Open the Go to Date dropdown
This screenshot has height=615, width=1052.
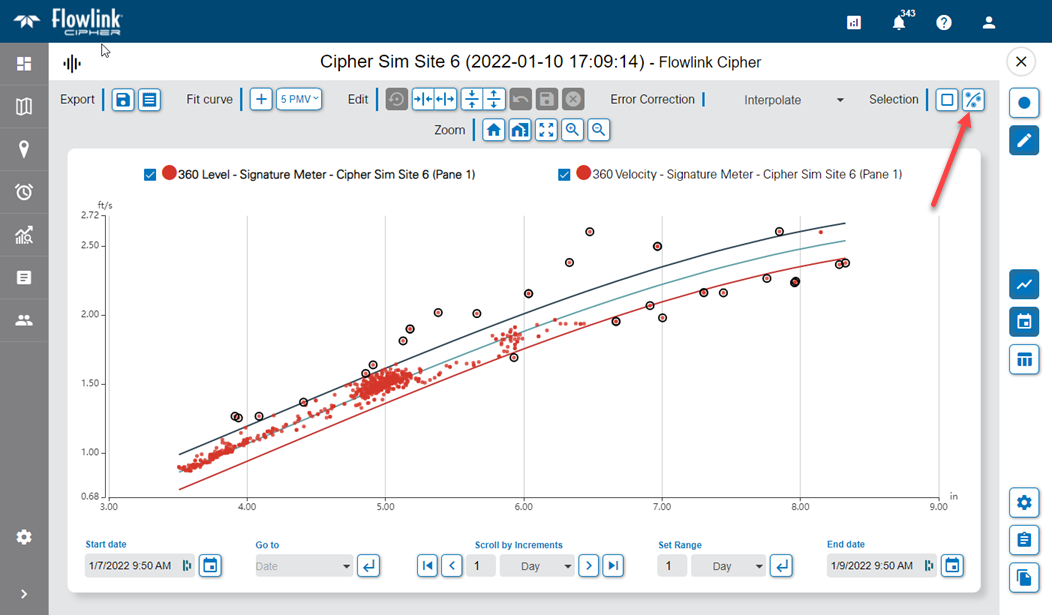coord(304,566)
